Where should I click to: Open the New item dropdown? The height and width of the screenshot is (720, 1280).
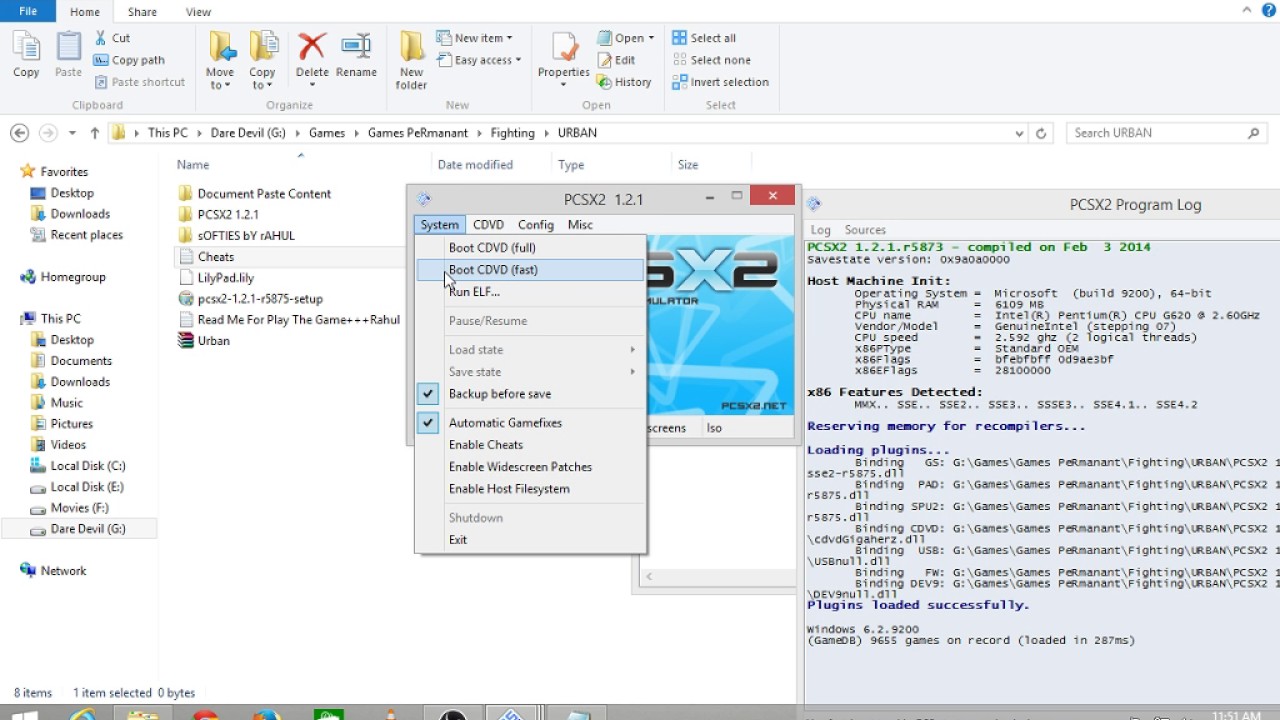pyautogui.click(x=475, y=38)
